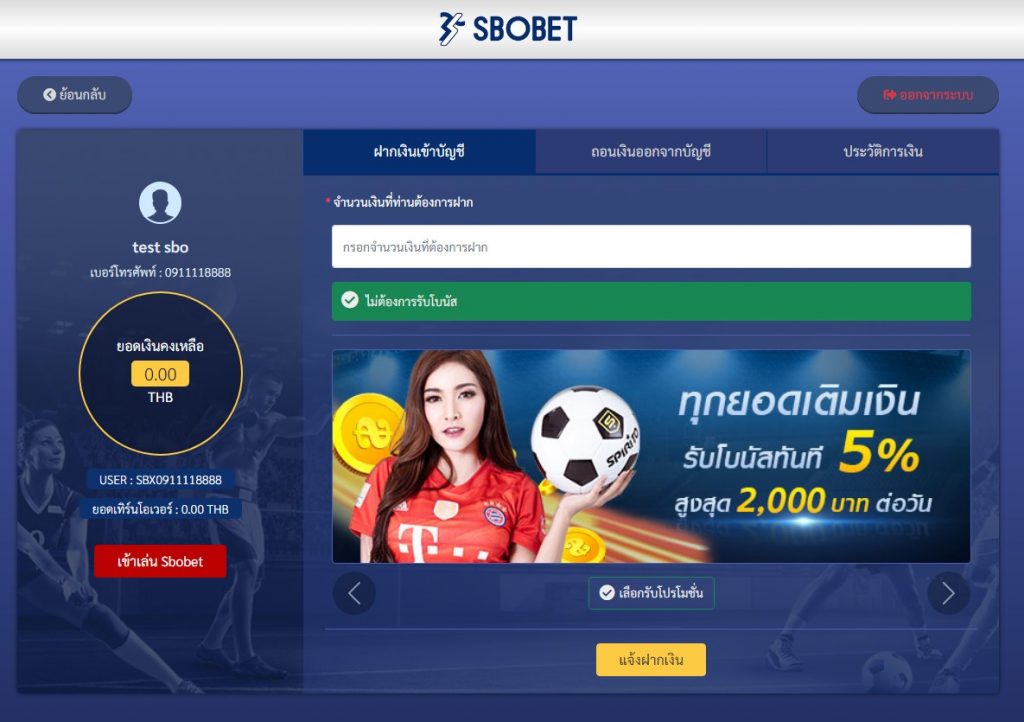1024x722 pixels.
Task: Click the ออกจากระบบ logout button
Action: tap(928, 95)
